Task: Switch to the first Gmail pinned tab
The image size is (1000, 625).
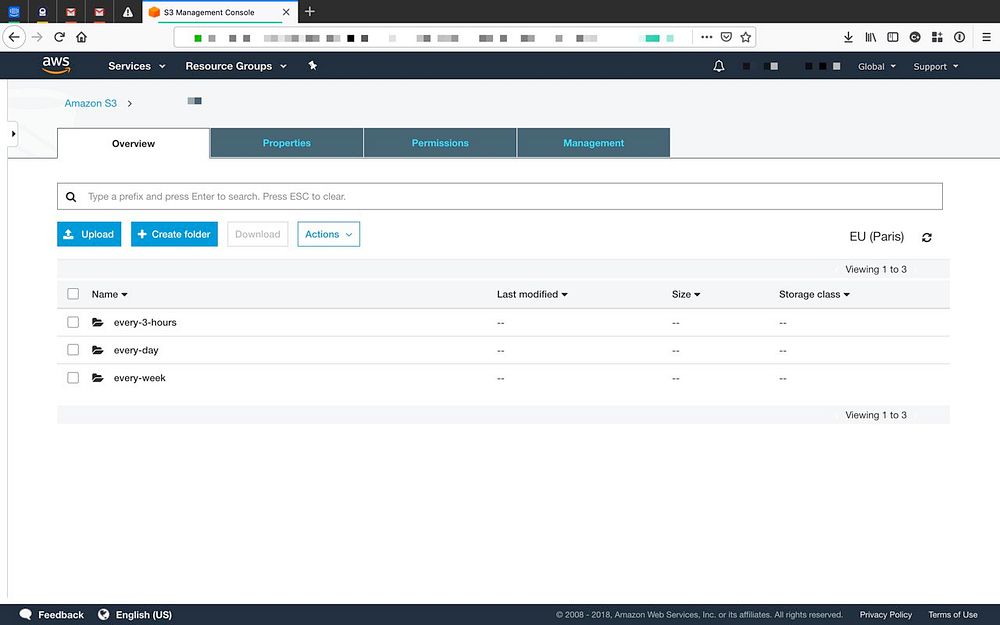Action: (x=71, y=12)
